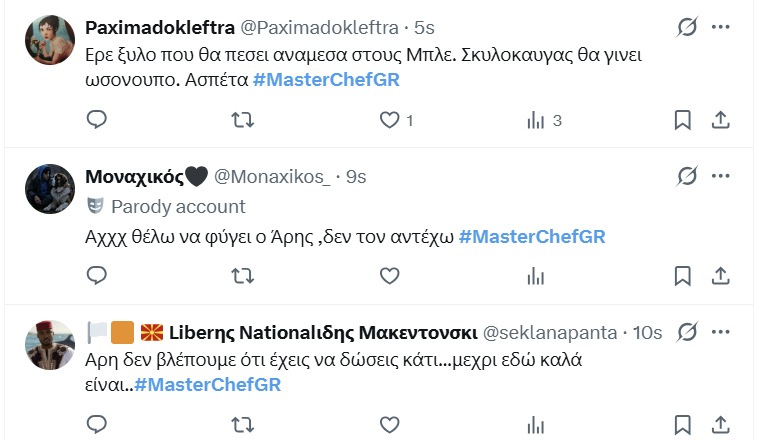Open #MasterChefGR hashtag in Paximadokleftra's tweet
Screen dimensions: 768x440
click(x=326, y=80)
